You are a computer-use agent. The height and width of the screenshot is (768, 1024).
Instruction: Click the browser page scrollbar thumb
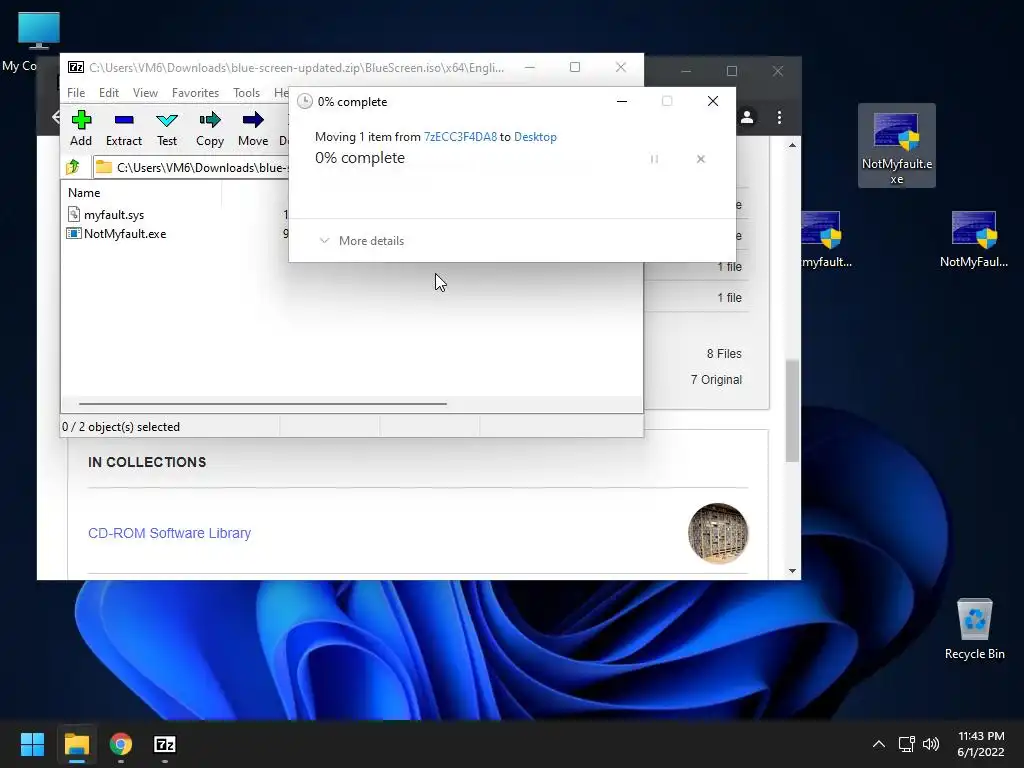pyautogui.click(x=792, y=410)
